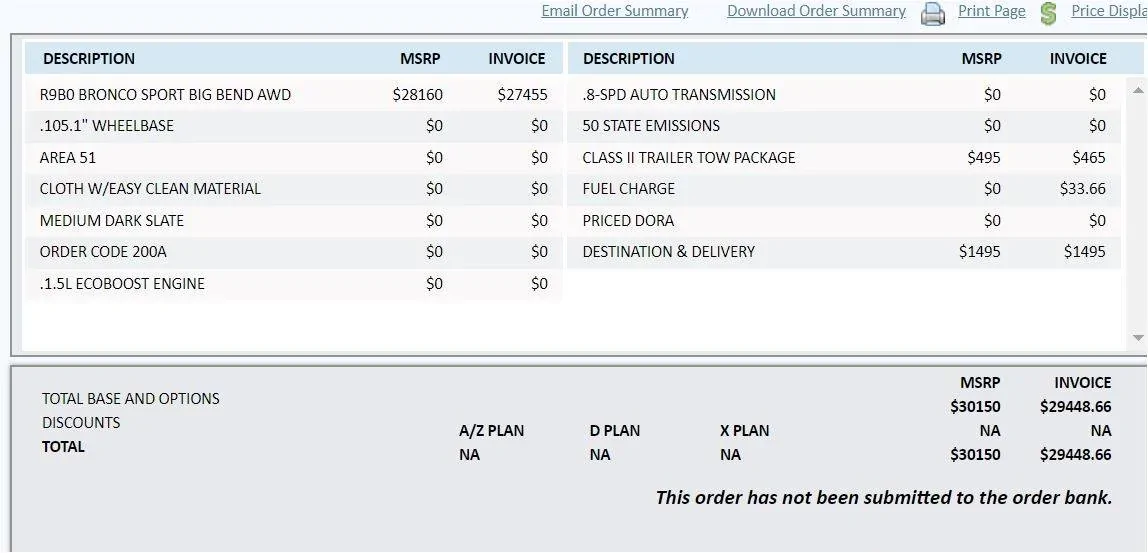Open the Print Page link
This screenshot has height=553, width=1148.
point(991,11)
